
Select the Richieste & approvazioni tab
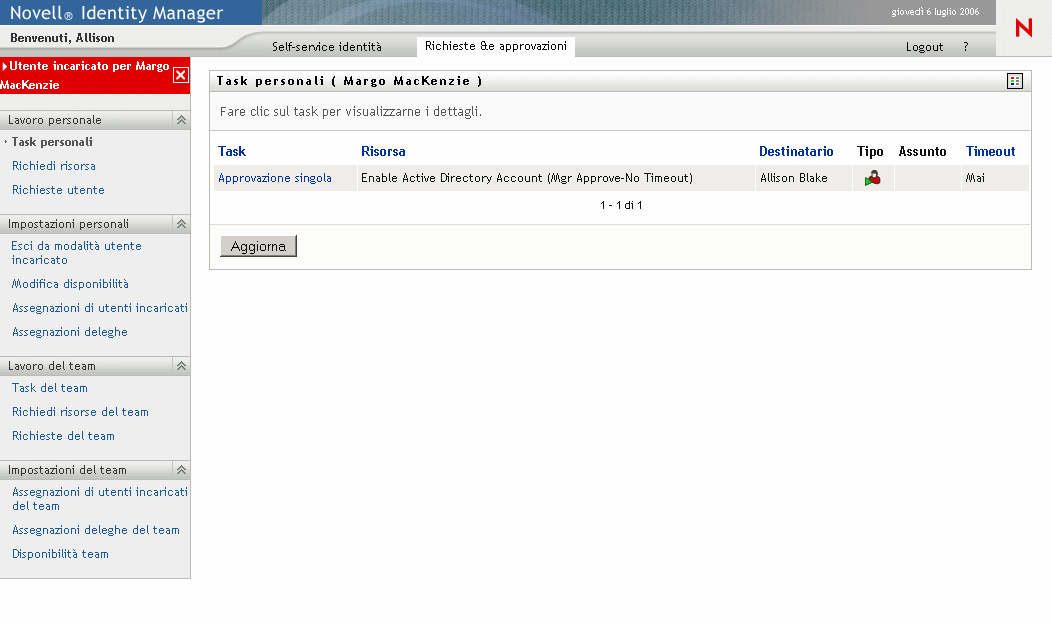(495, 46)
